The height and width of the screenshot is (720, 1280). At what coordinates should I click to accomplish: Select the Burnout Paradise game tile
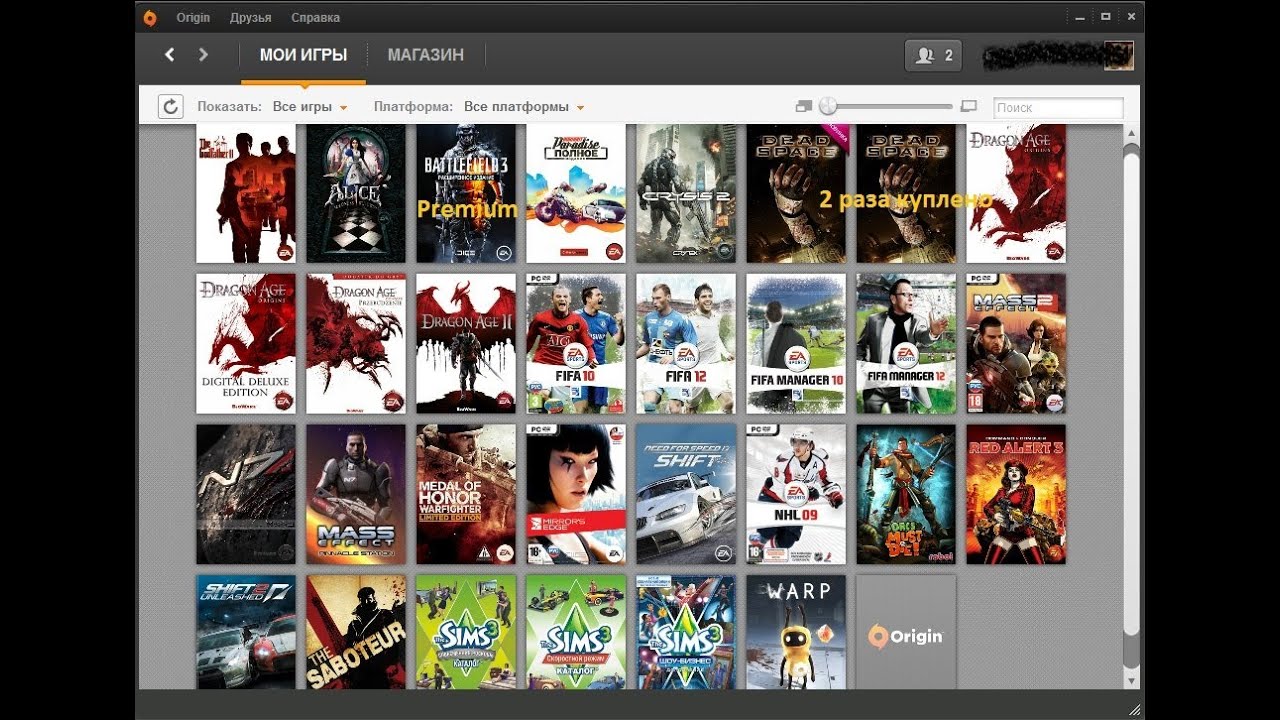(x=576, y=193)
